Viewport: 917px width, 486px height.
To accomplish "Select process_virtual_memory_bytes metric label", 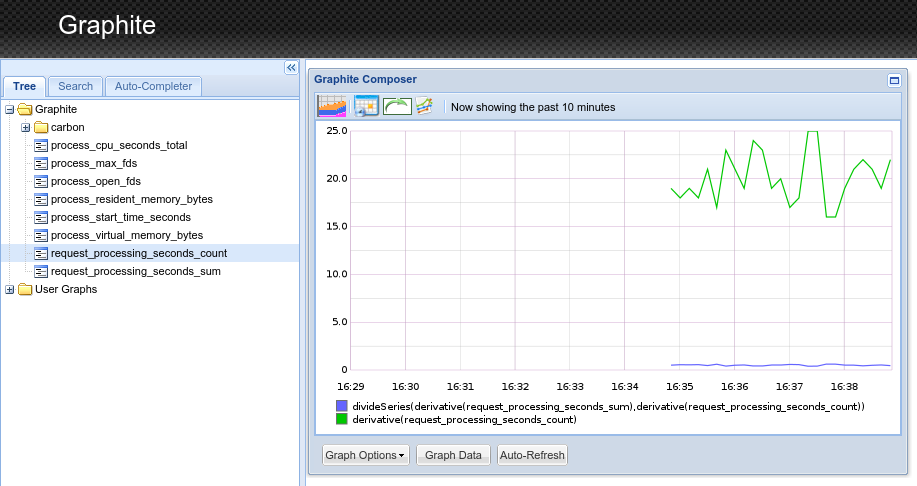I will coord(127,236).
